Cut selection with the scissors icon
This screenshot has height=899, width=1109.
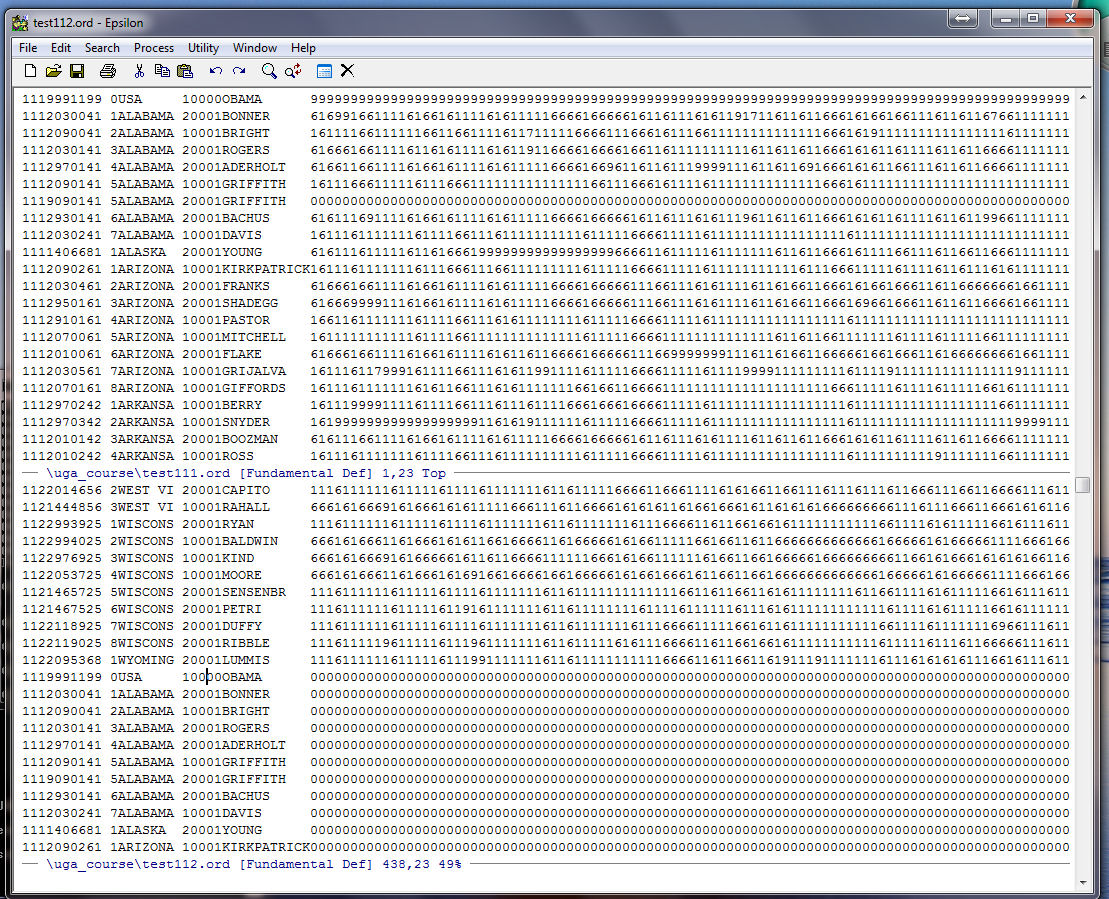tap(139, 71)
